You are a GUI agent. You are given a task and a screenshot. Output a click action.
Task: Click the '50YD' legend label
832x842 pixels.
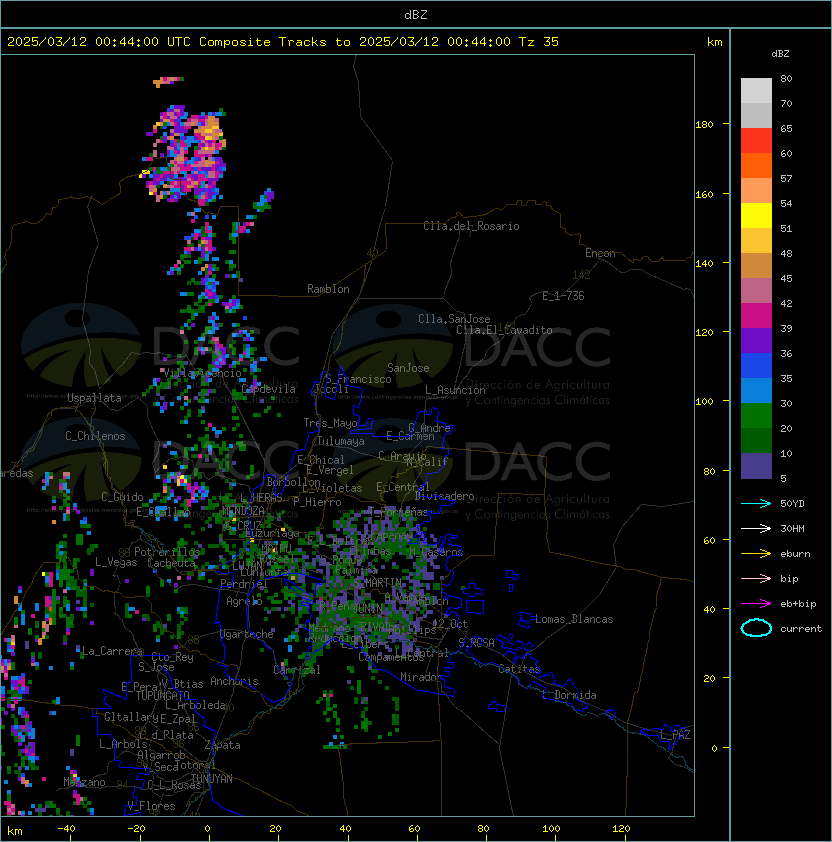click(792, 504)
